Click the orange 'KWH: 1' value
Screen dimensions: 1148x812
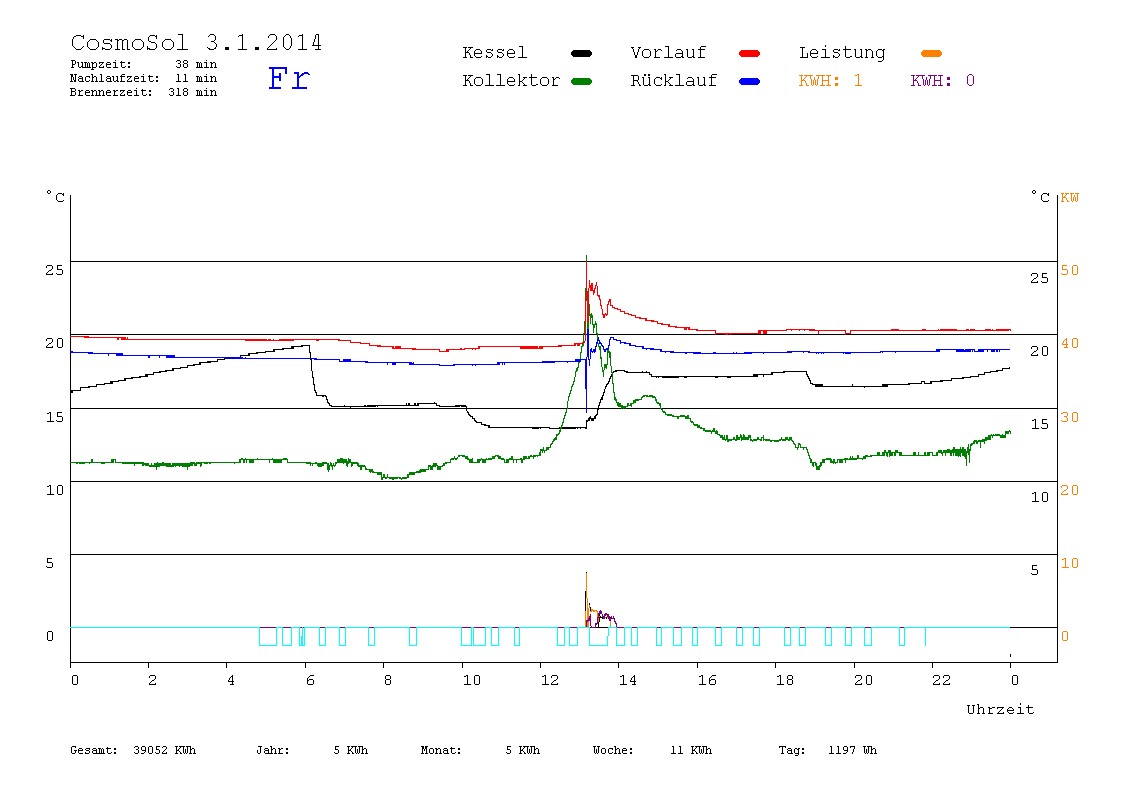click(830, 81)
